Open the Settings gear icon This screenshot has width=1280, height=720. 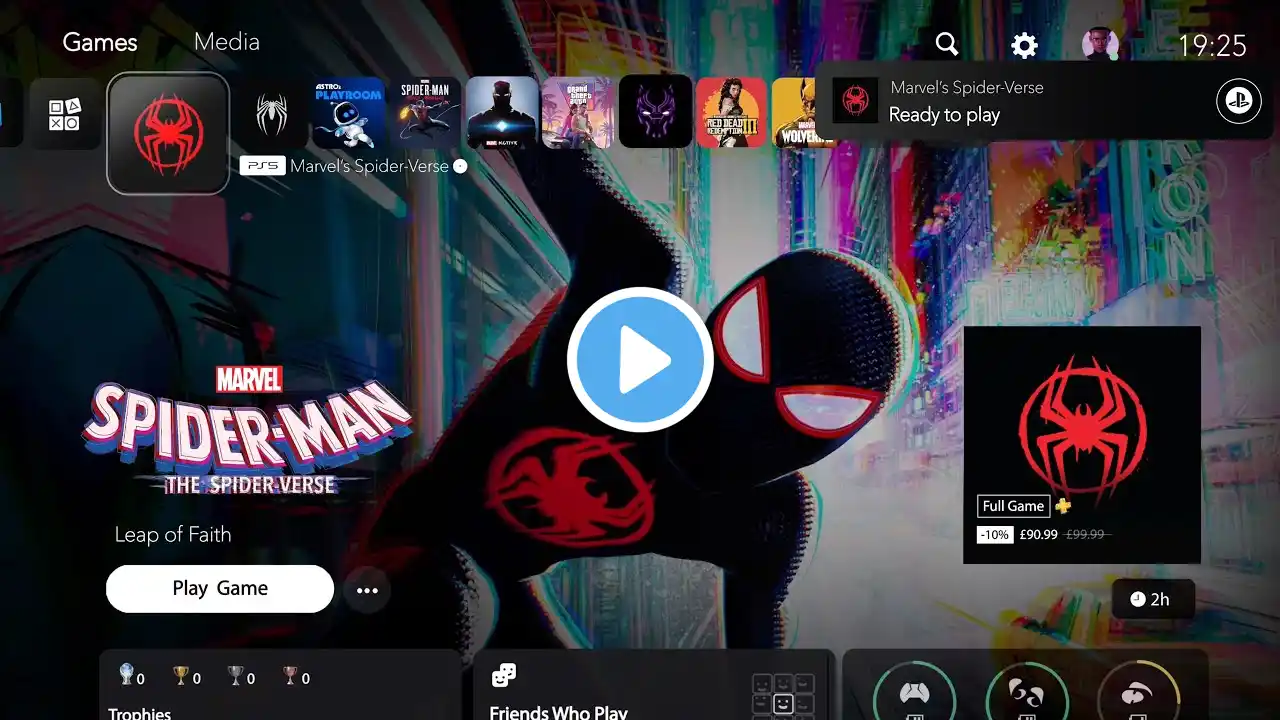tap(1024, 45)
